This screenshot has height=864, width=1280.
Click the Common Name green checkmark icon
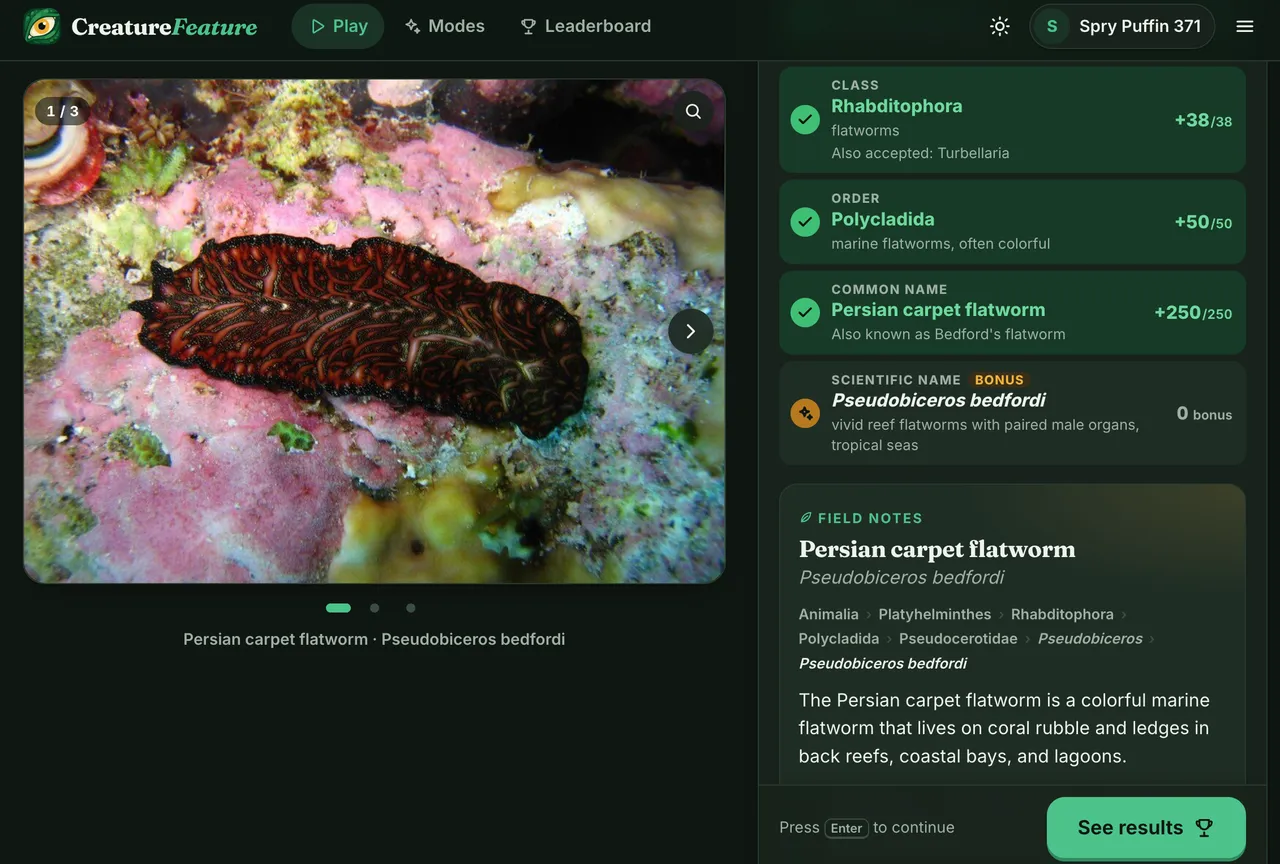(805, 313)
